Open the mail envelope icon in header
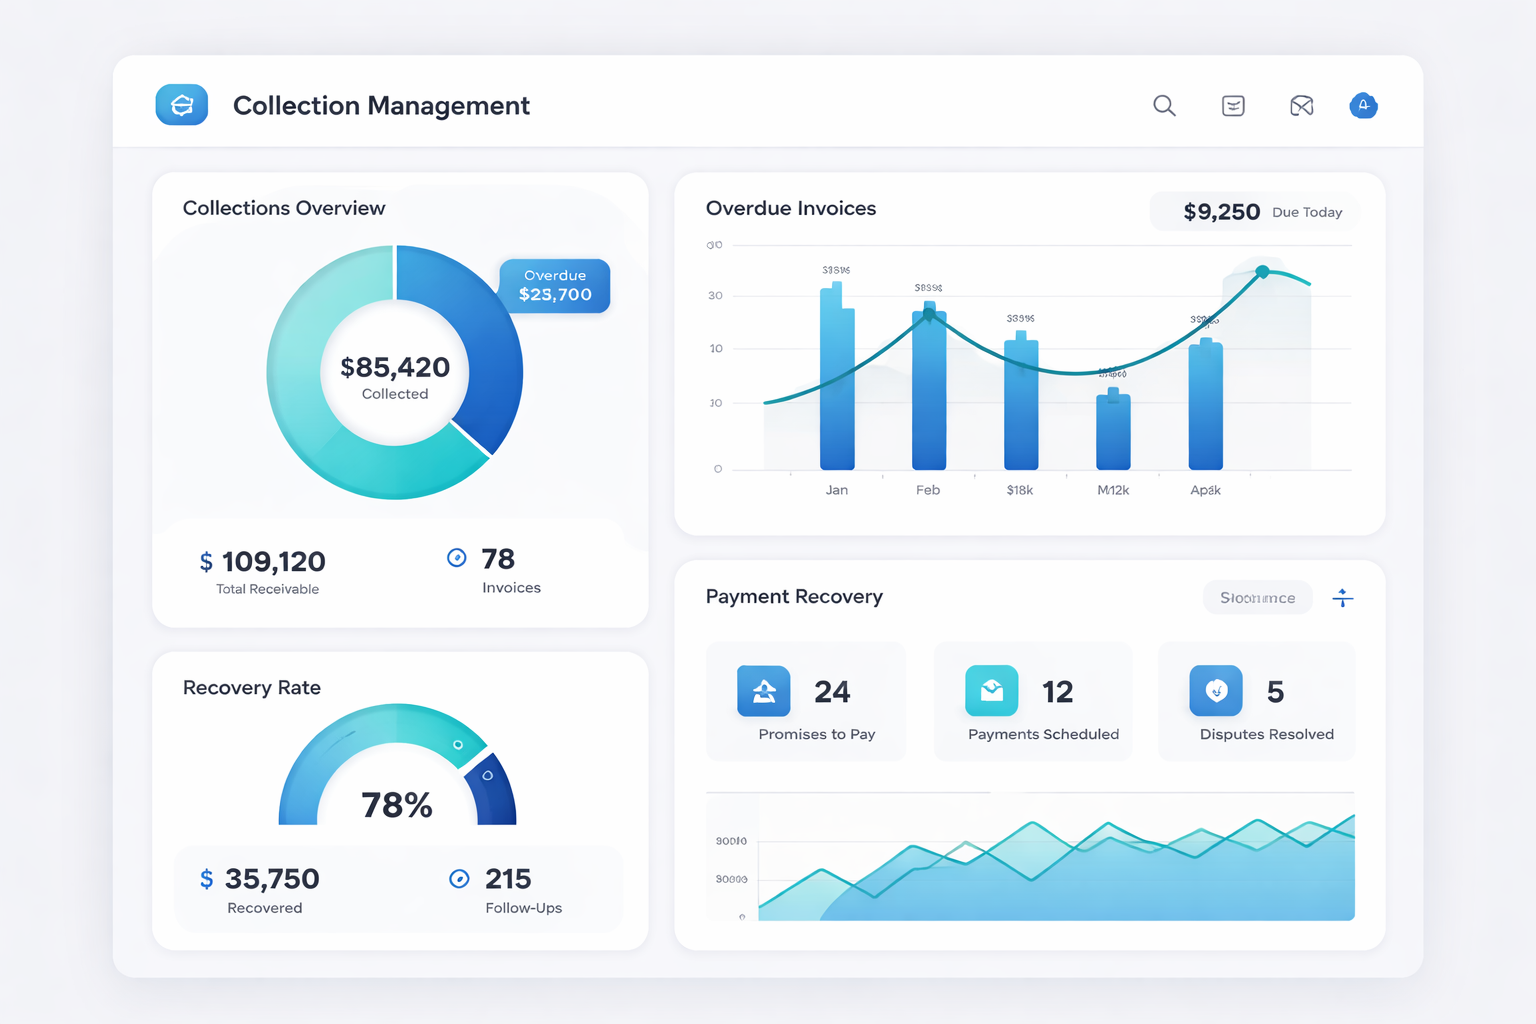The image size is (1536, 1024). click(x=1301, y=106)
